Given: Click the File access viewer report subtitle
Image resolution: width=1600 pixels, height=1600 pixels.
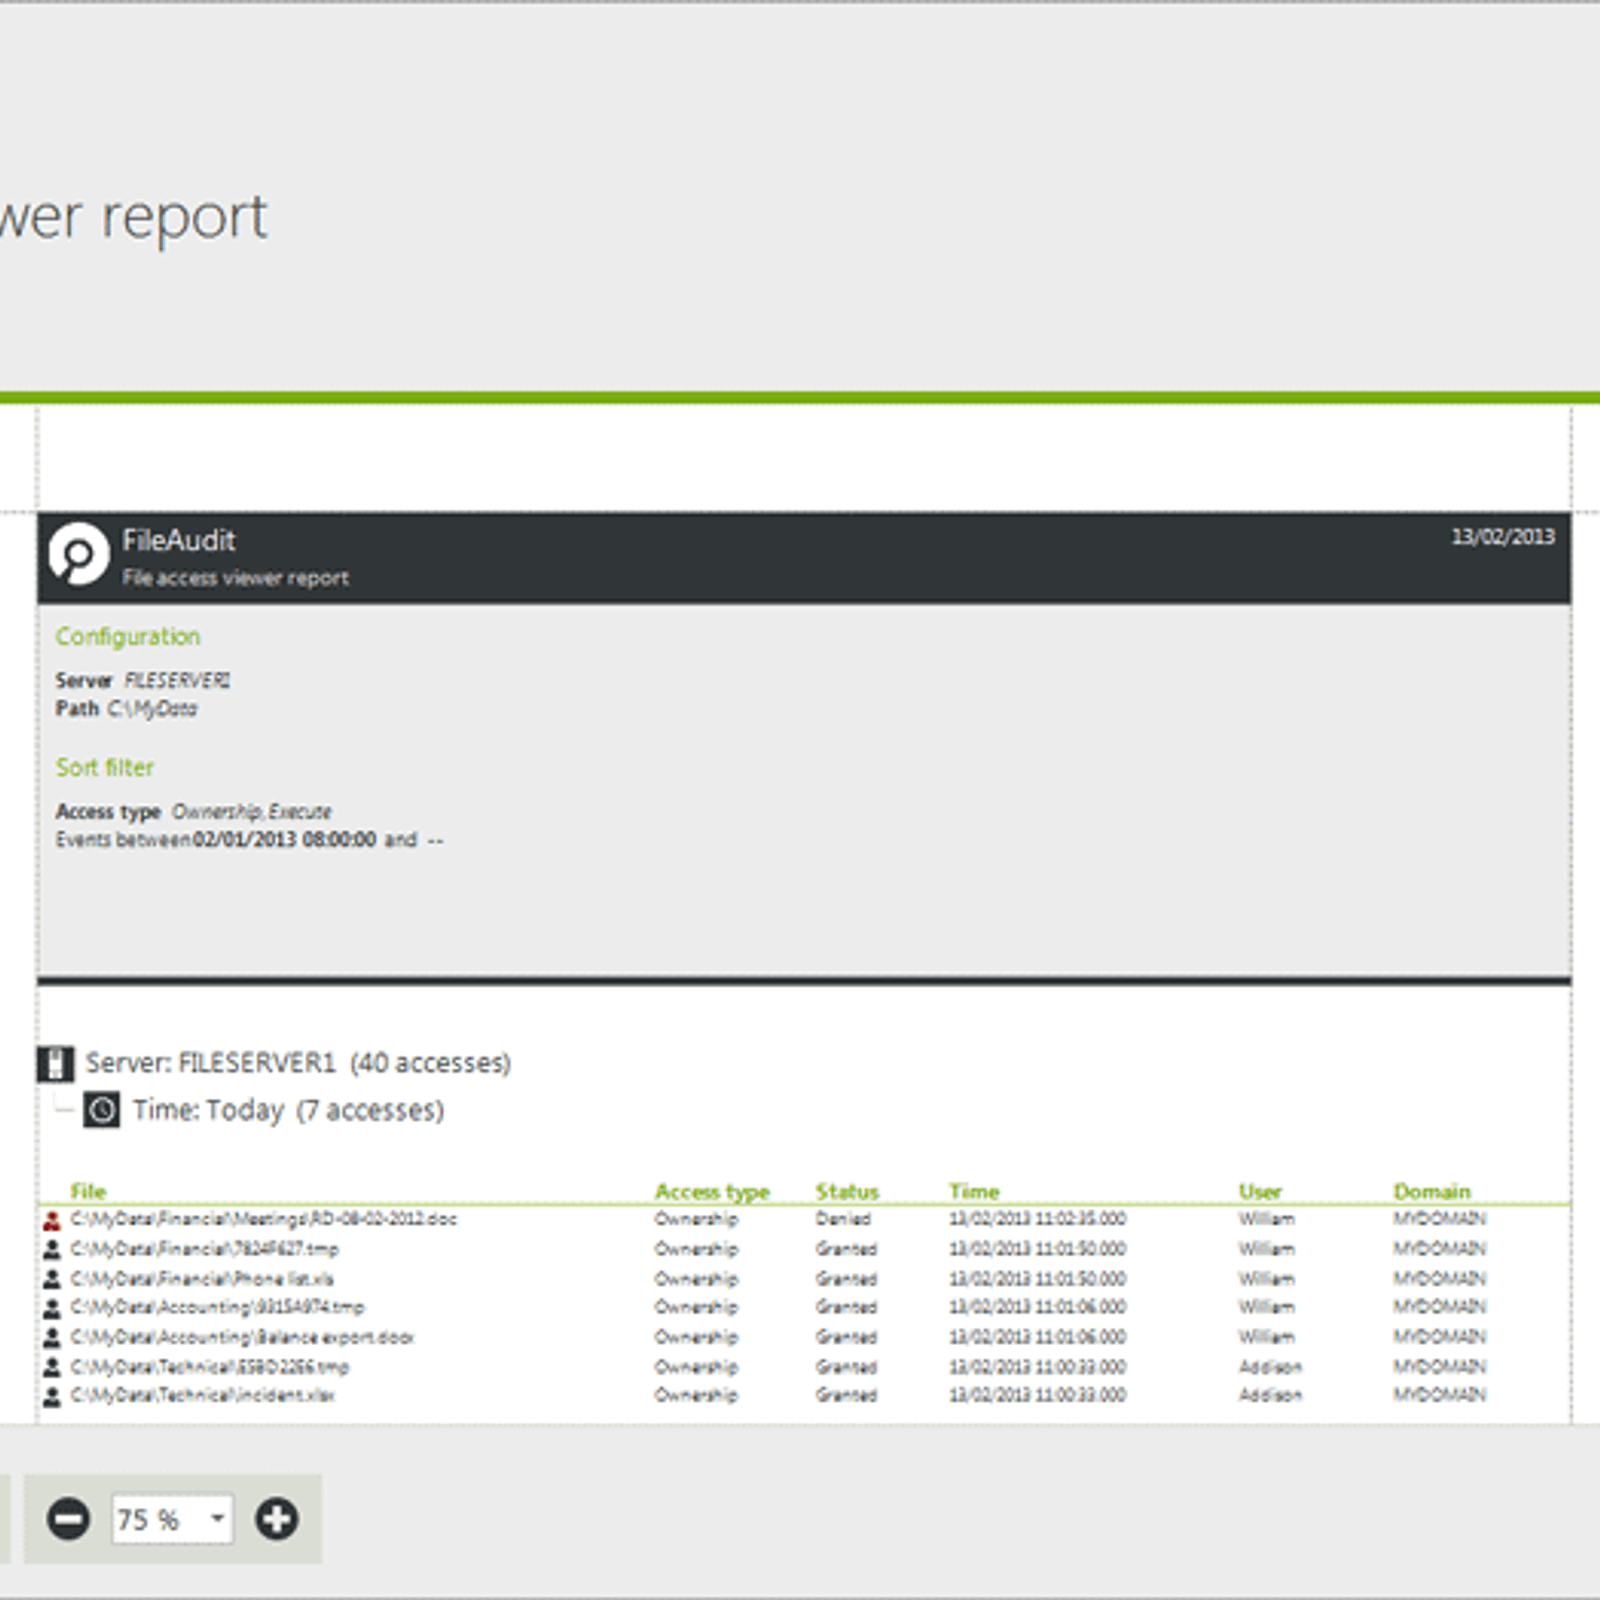Looking at the screenshot, I should coord(236,577).
